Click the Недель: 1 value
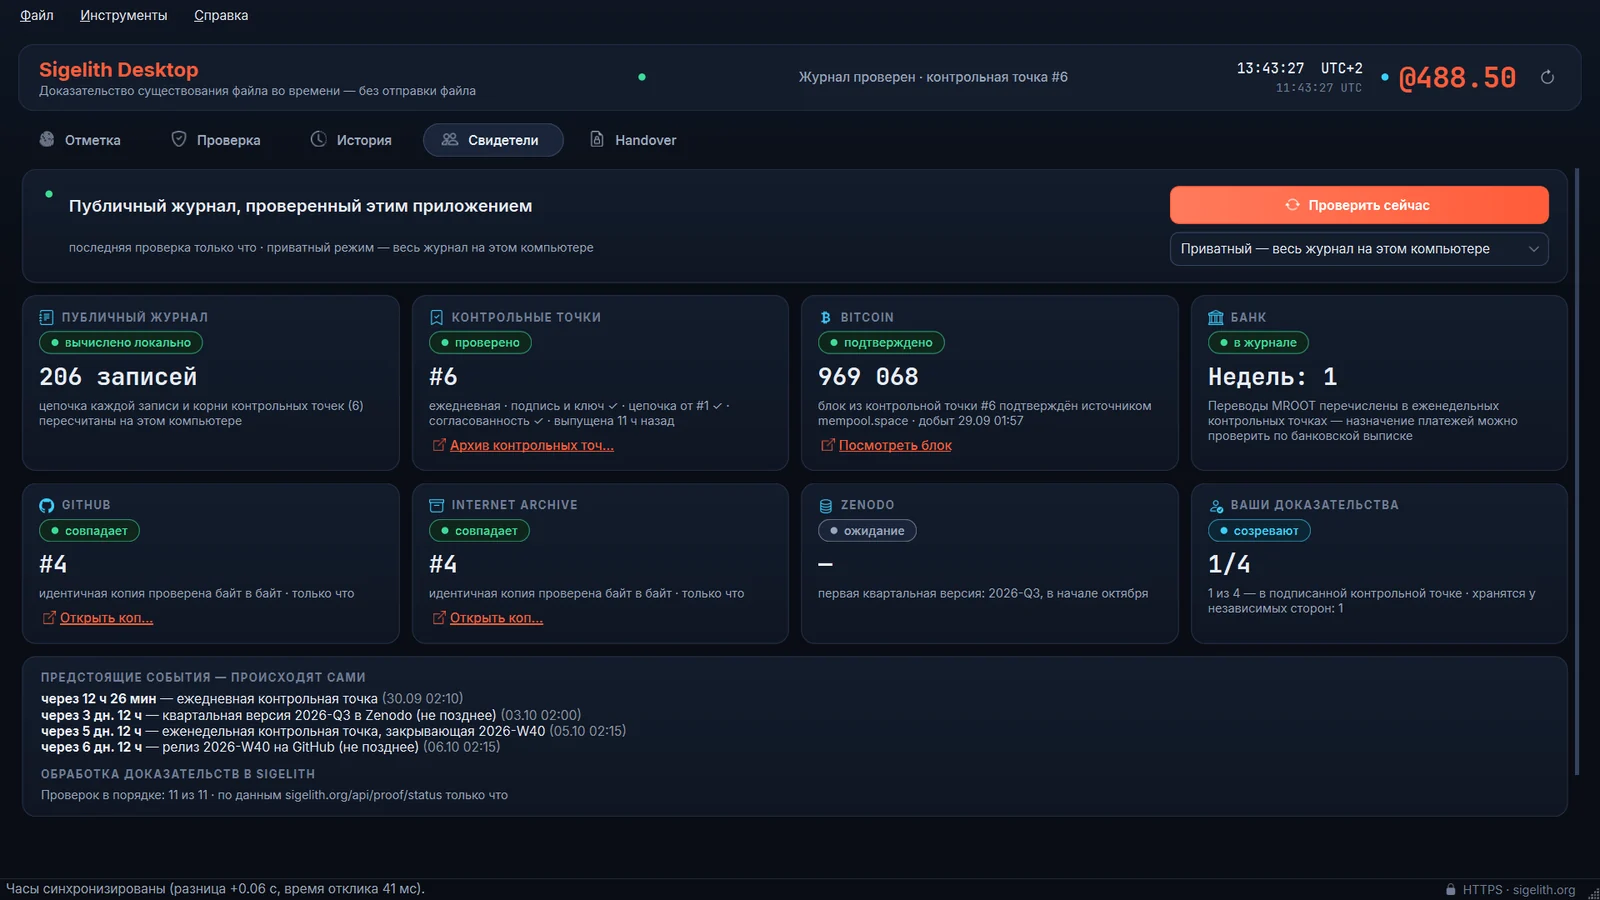Viewport: 1600px width, 900px height. click(x=1272, y=377)
